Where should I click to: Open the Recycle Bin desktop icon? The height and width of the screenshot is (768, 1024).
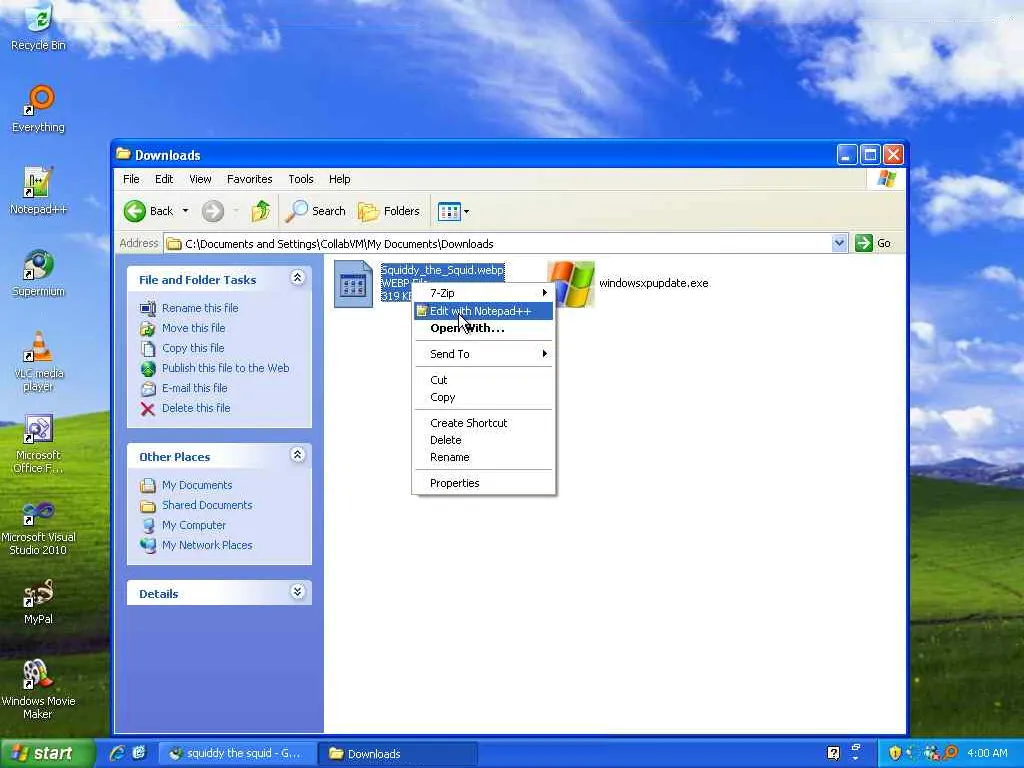click(38, 26)
